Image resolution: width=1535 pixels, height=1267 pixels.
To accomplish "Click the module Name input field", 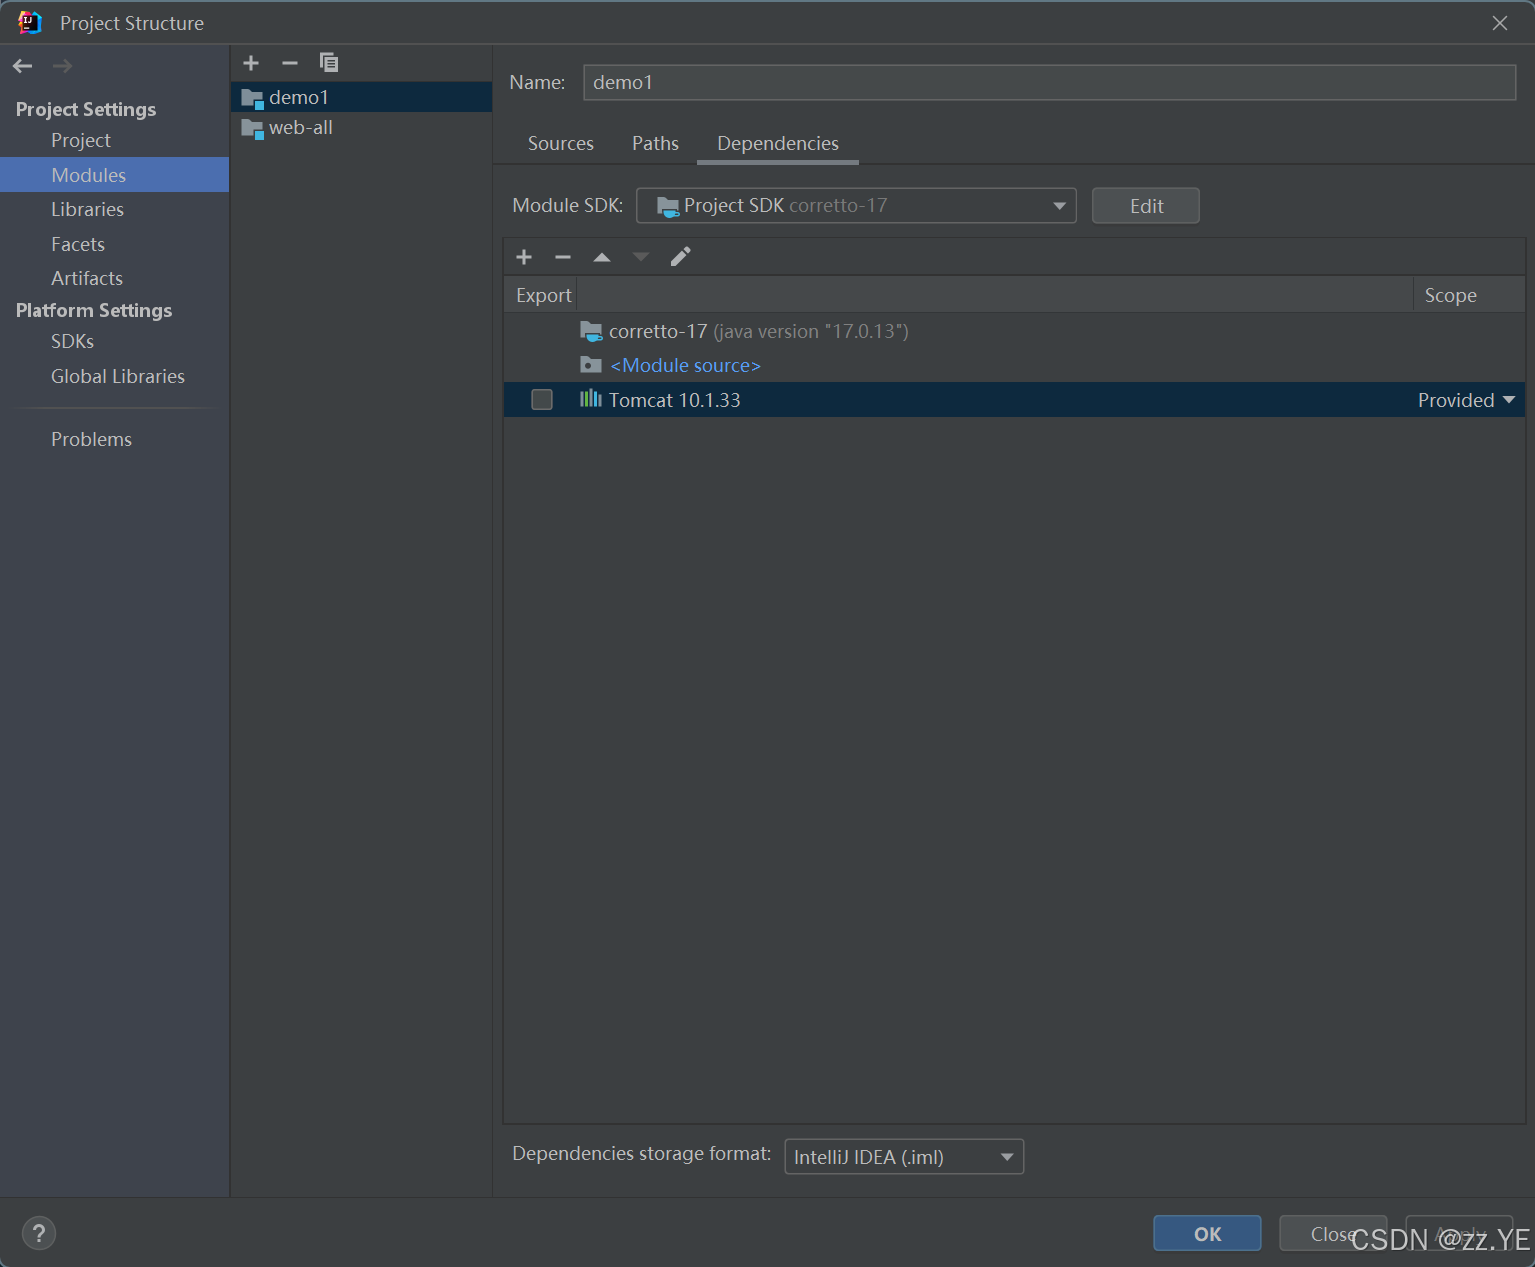I will (1050, 82).
